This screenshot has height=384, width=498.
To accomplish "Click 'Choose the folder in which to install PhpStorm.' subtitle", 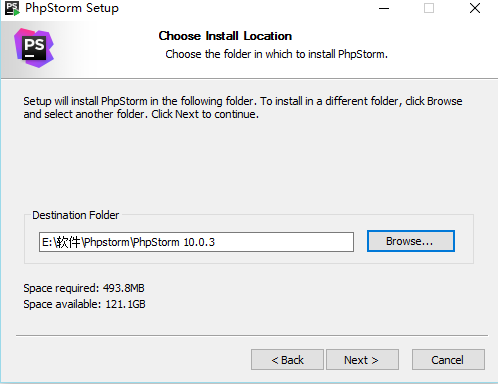I will coord(276,54).
